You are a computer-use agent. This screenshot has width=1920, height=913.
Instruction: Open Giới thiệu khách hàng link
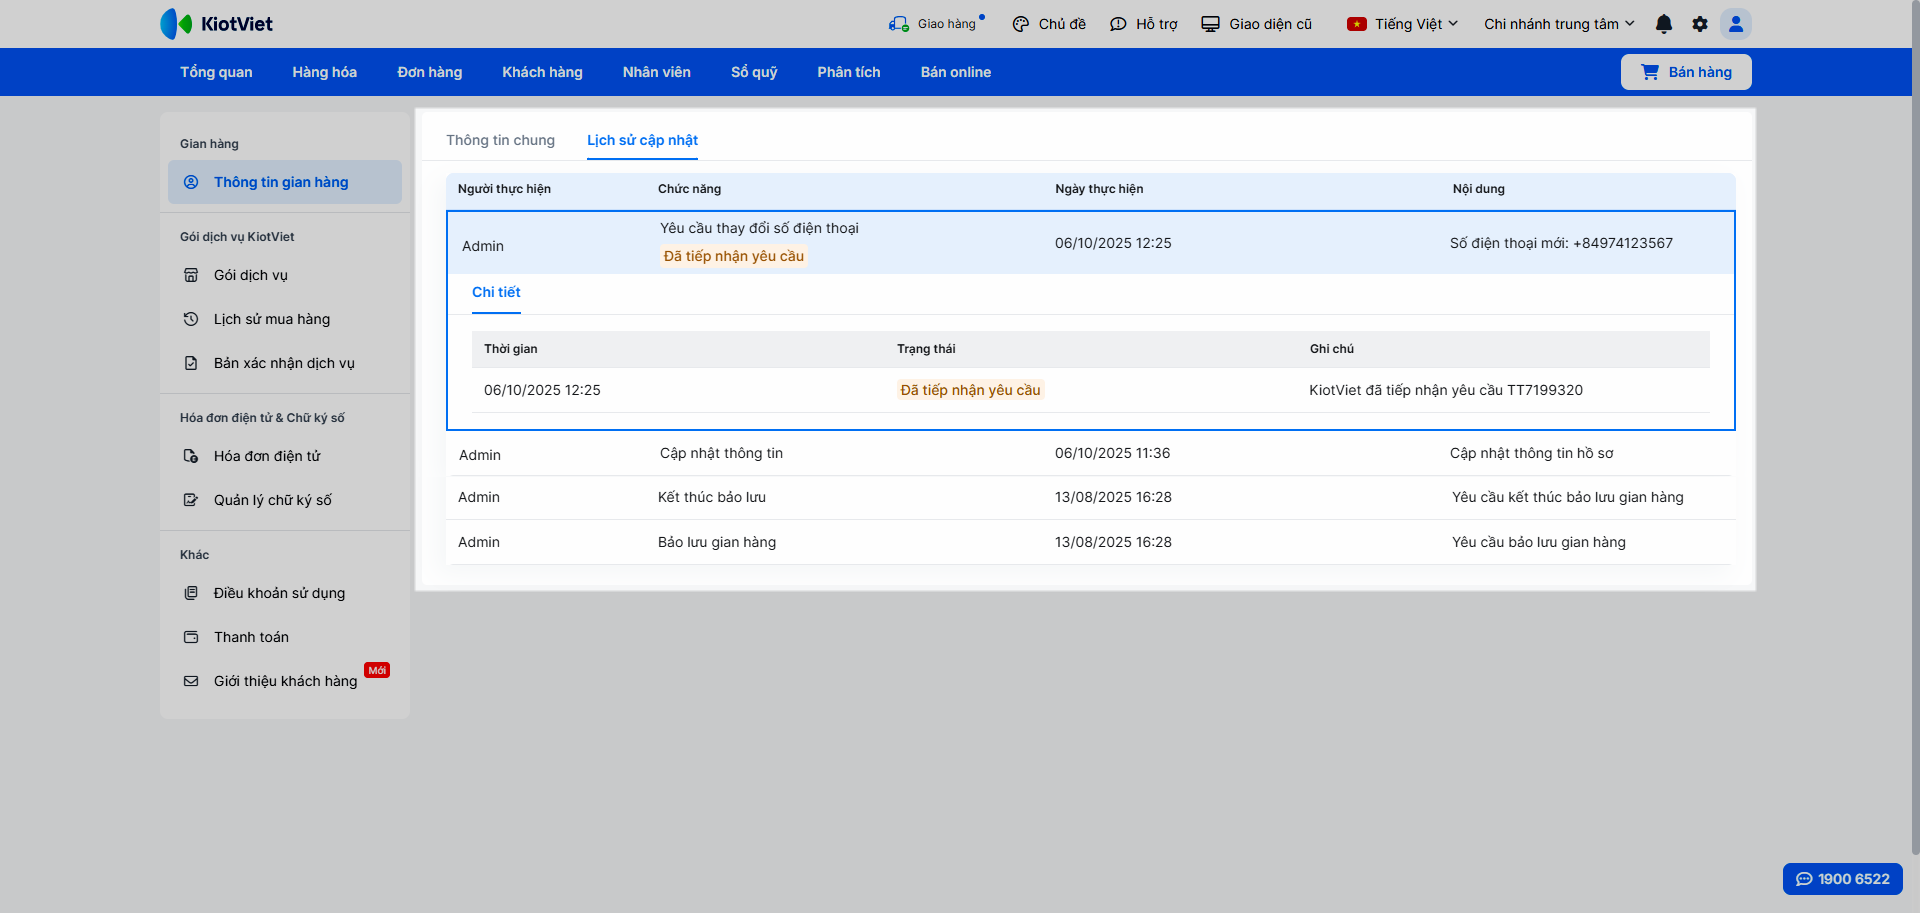coord(285,681)
